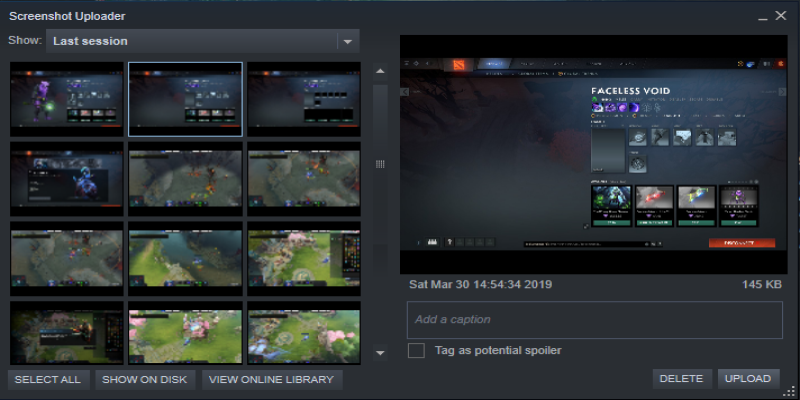Click the '145 KB' file size text
Image resolution: width=800 pixels, height=400 pixels.
click(762, 285)
